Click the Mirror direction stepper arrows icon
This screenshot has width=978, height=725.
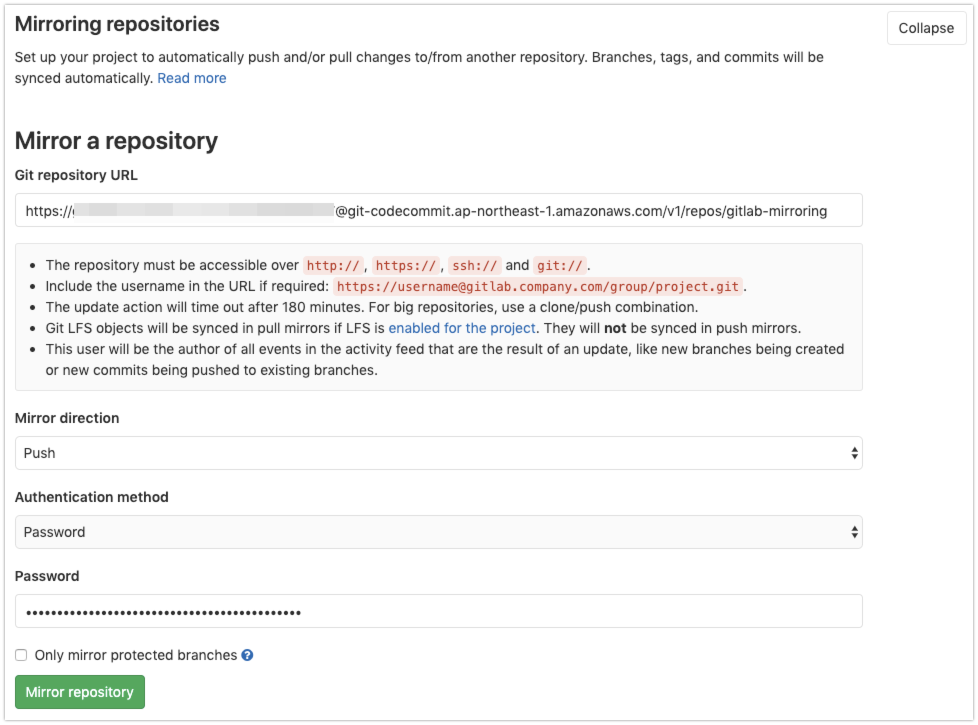coord(855,453)
